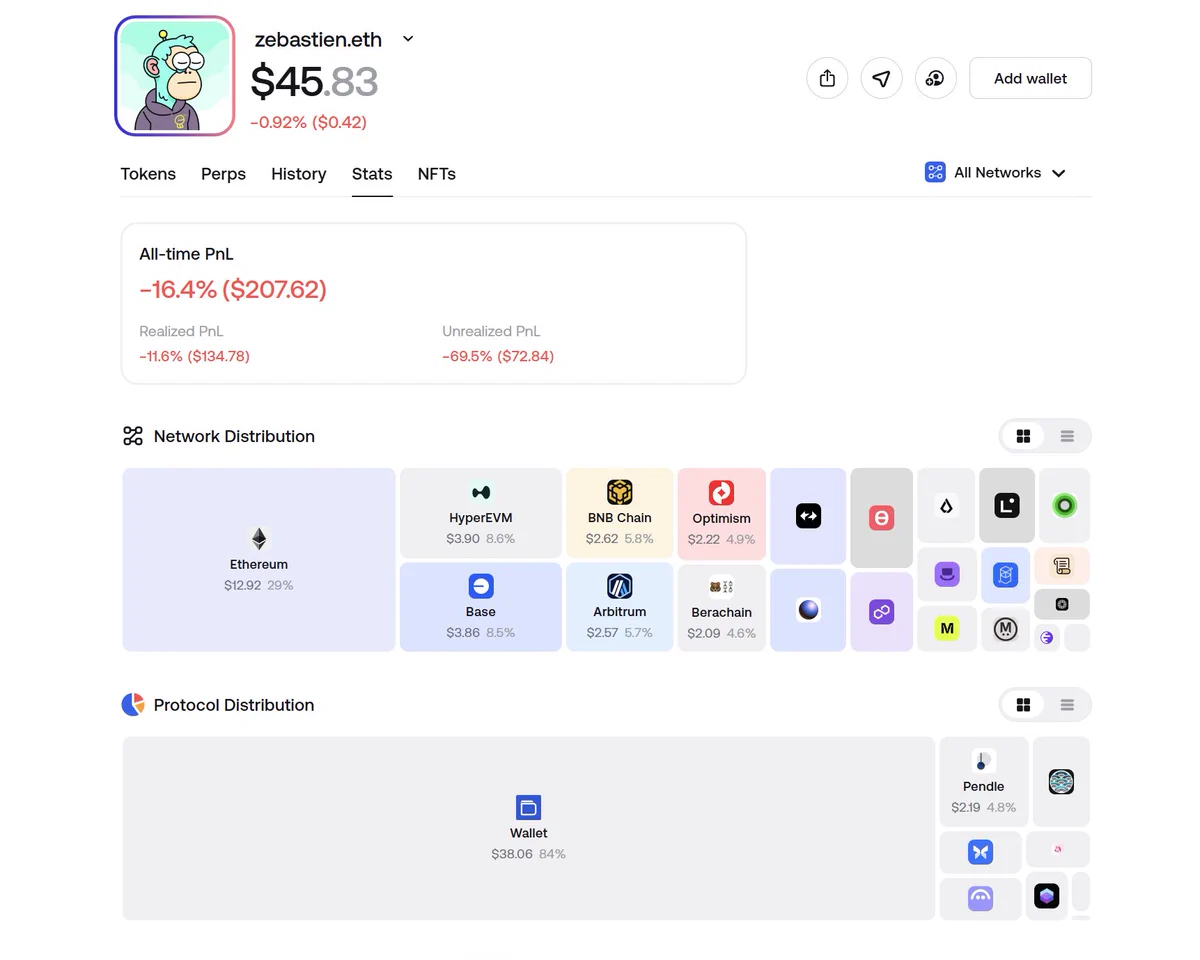Select the Berachain network tile
This screenshot has width=1200, height=960.
click(722, 608)
